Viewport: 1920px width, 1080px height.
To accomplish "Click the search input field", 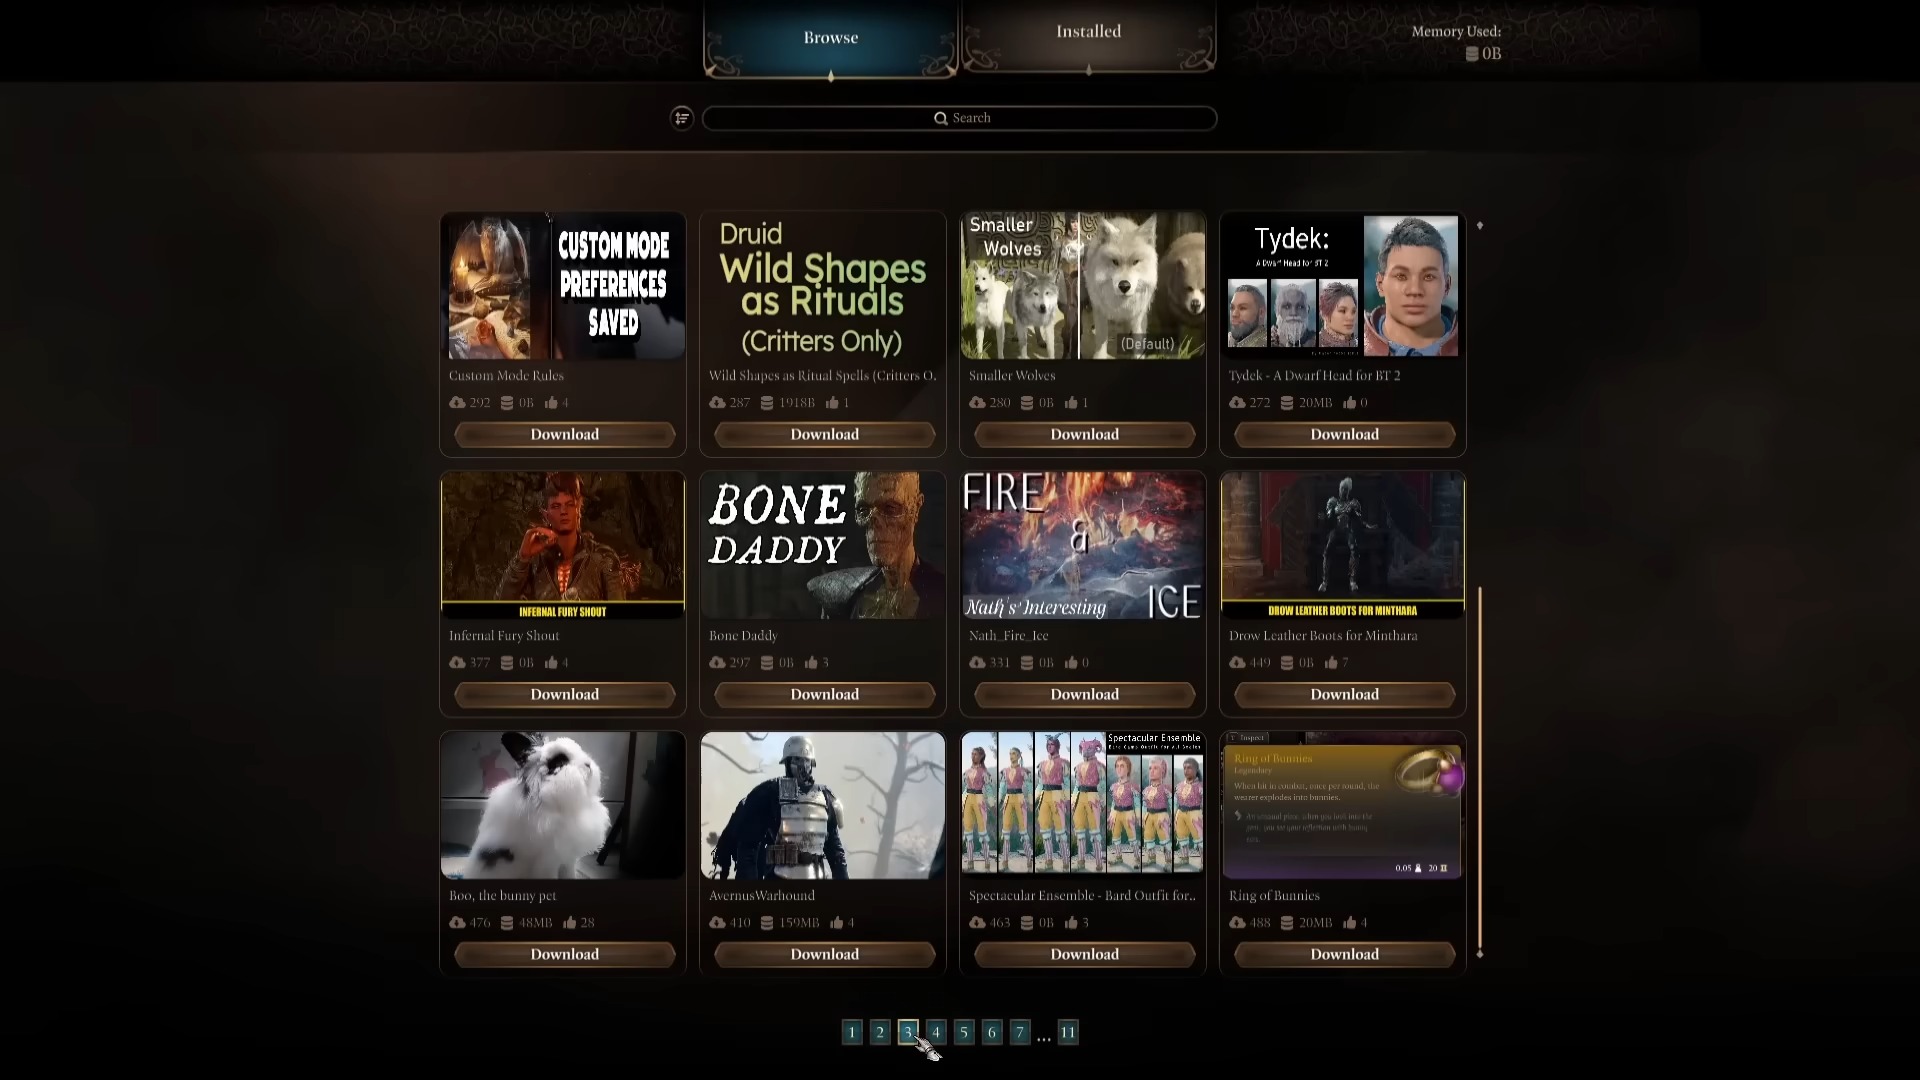I will (x=959, y=117).
